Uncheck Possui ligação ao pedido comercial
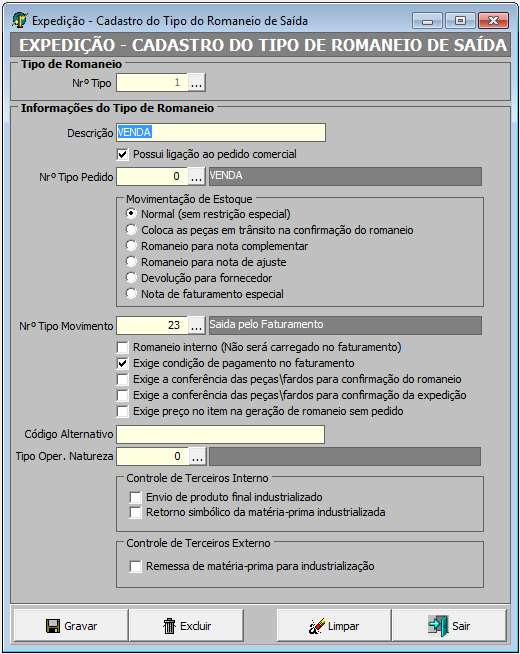 coord(122,155)
